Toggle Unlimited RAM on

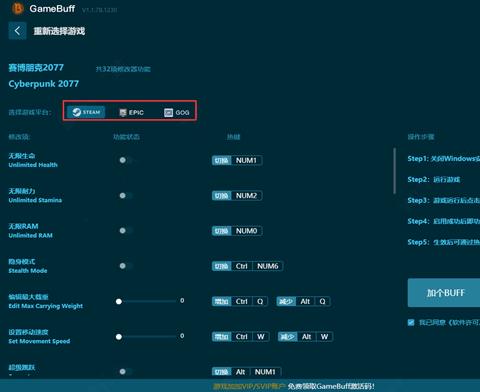[x=126, y=231]
